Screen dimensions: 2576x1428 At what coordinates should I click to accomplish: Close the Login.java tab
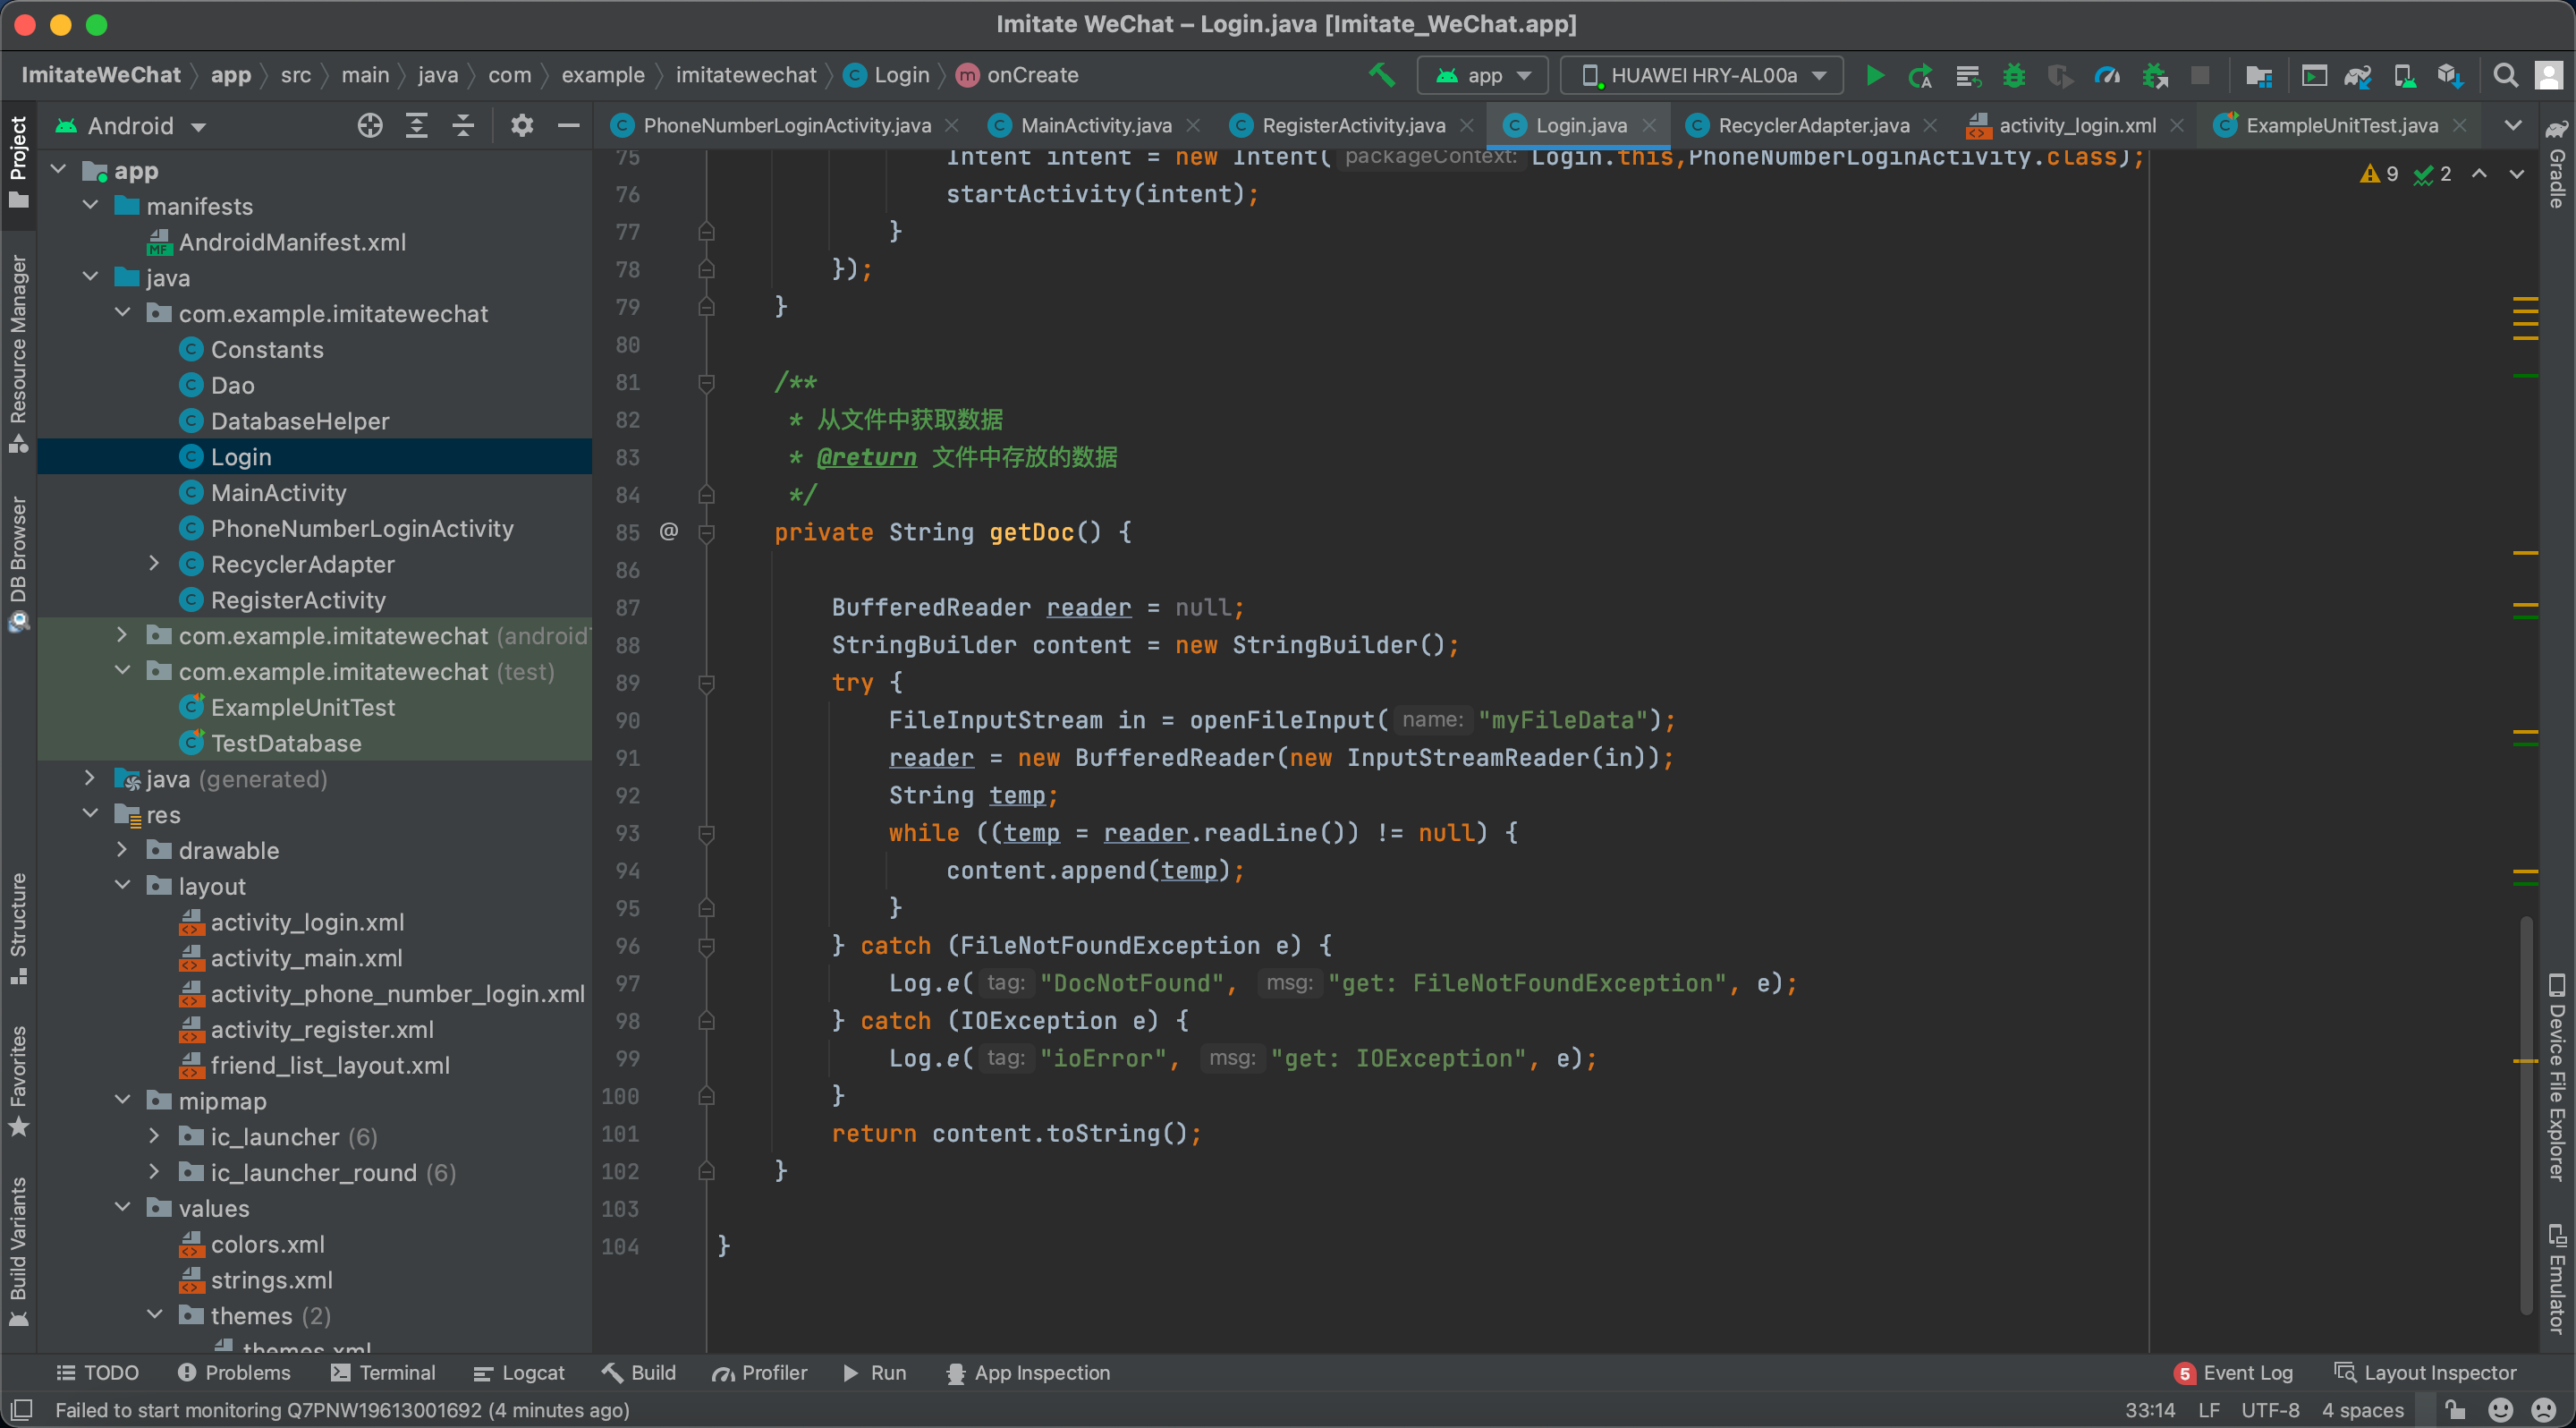coord(1649,126)
